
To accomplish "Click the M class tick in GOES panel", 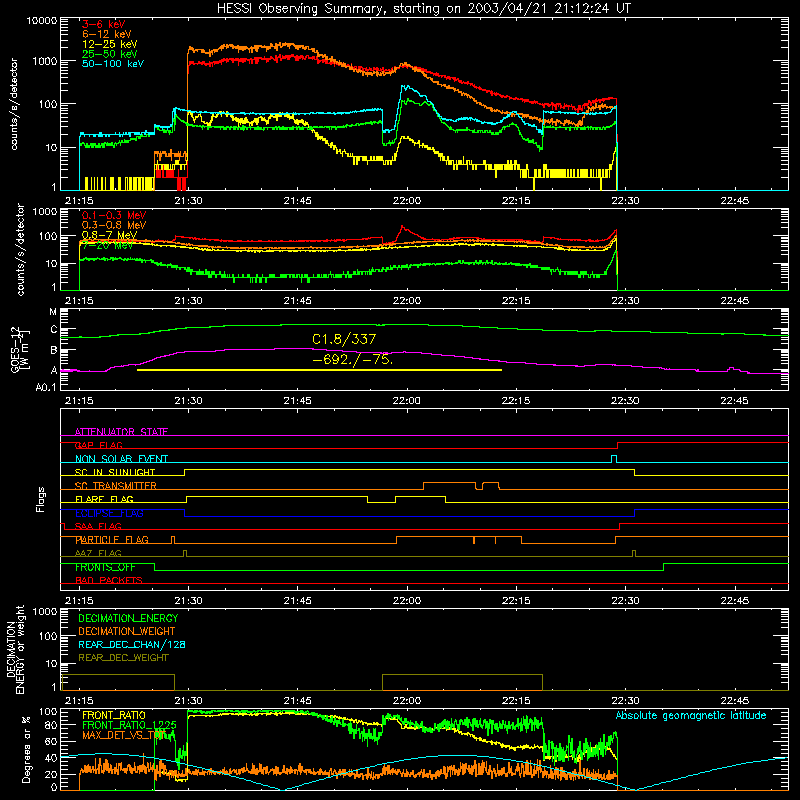I will tap(53, 312).
